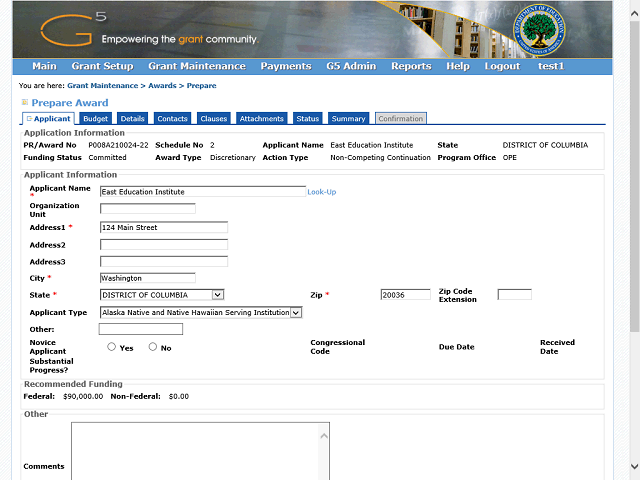The height and width of the screenshot is (480, 640).
Task: Open the Grant Maintenance menu
Action: click(x=197, y=66)
